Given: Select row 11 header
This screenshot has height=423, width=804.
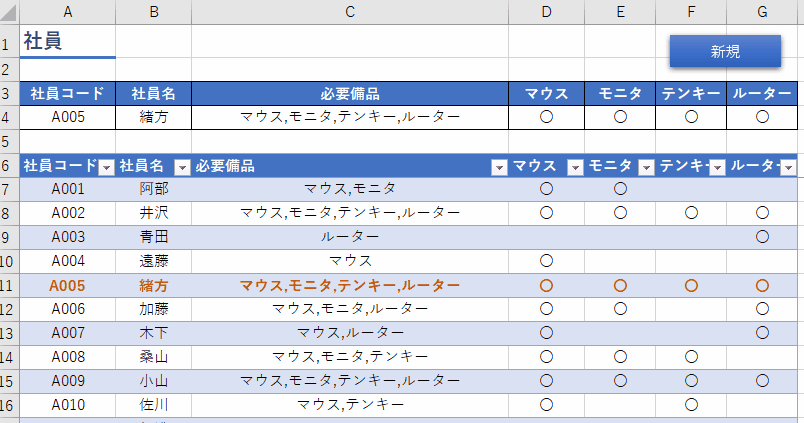Looking at the screenshot, I should 9,286.
